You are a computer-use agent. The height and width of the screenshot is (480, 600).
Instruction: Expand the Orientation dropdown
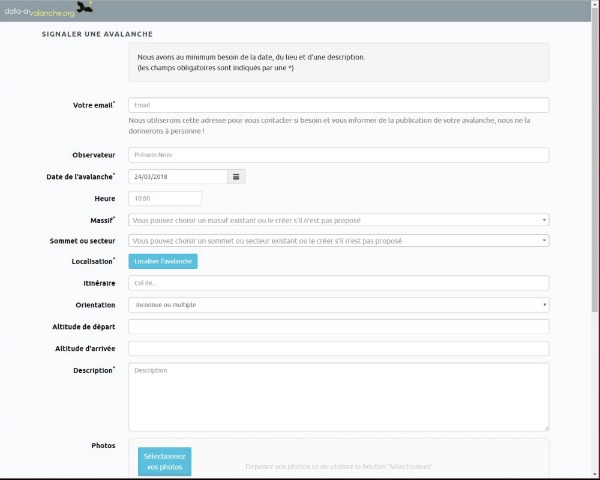pos(339,305)
